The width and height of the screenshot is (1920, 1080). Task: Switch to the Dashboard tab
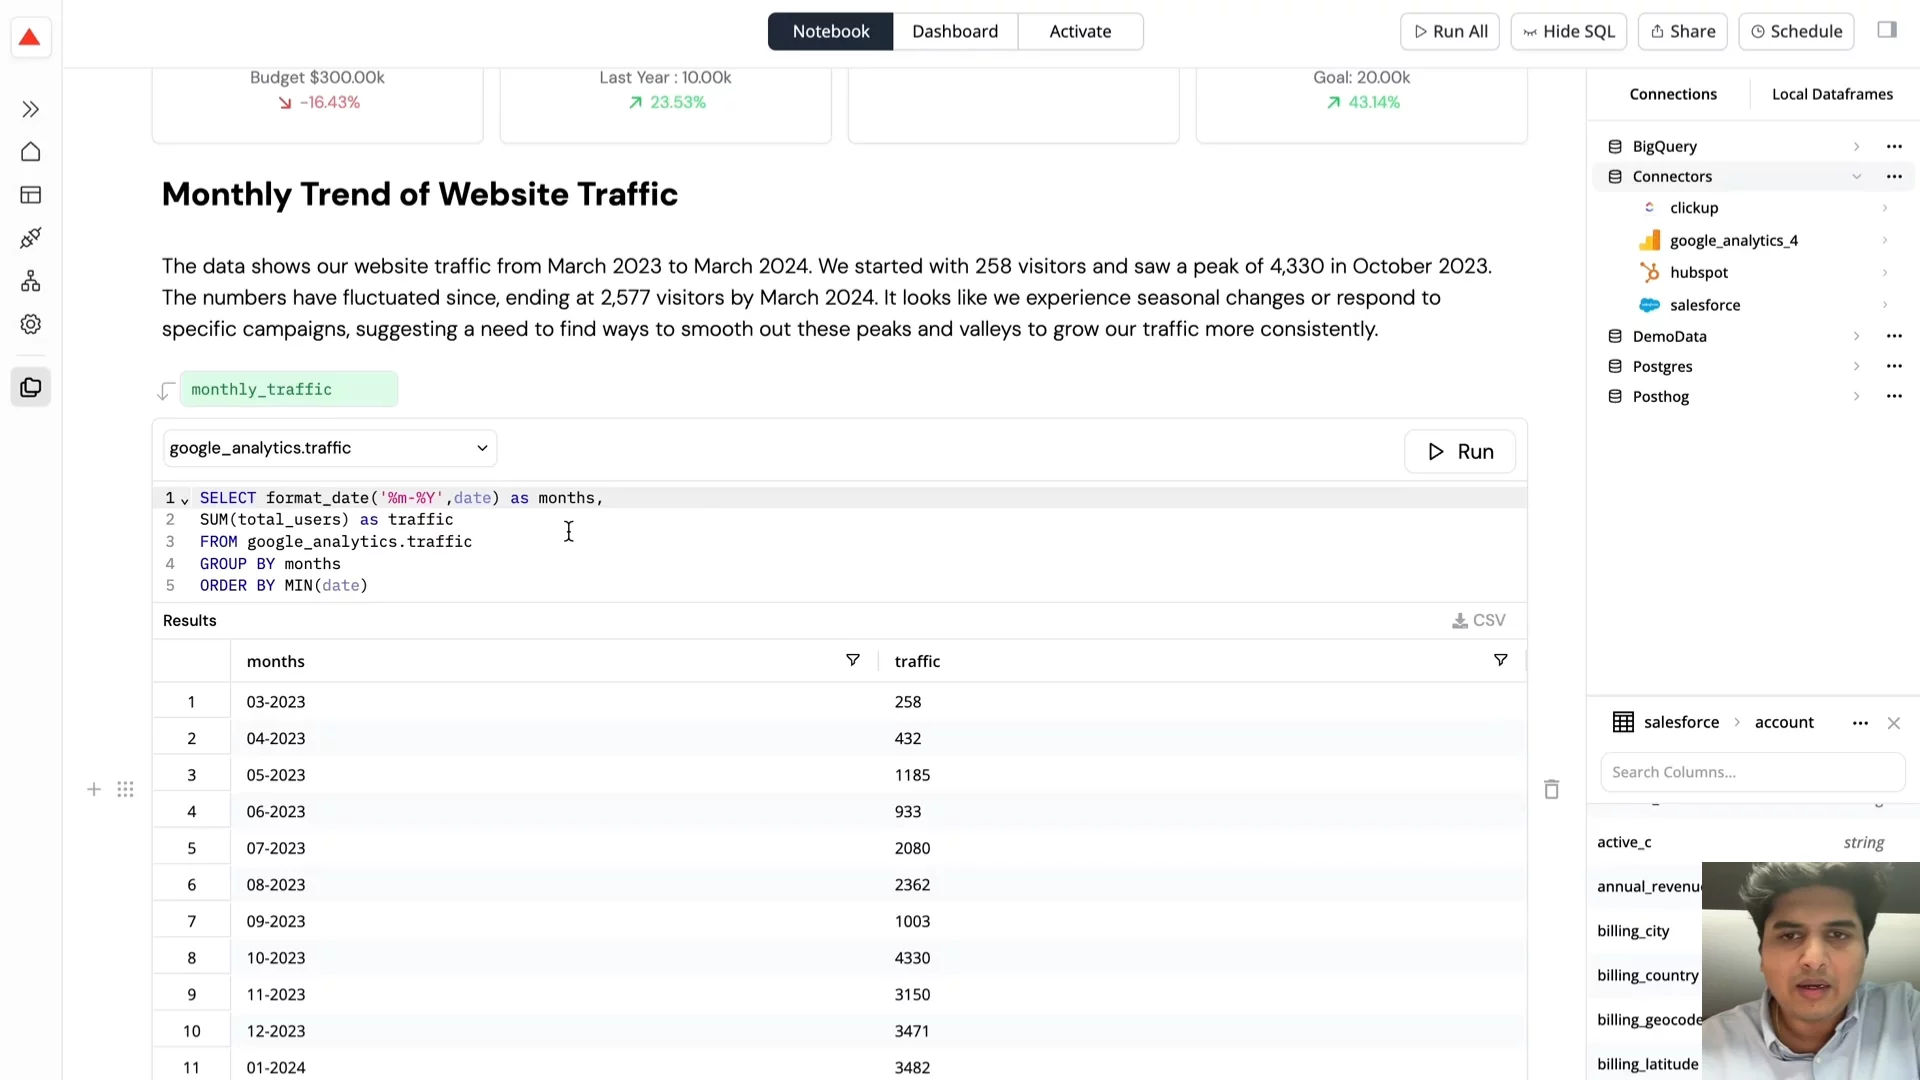pyautogui.click(x=954, y=31)
